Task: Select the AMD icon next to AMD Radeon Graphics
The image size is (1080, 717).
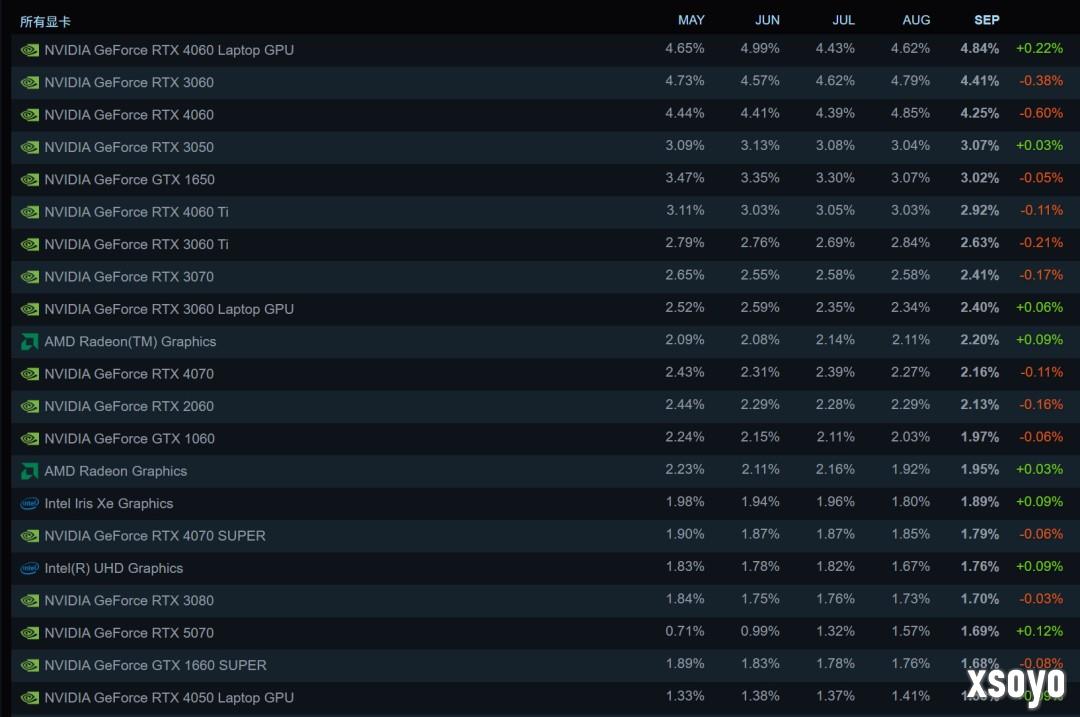Action: pyautogui.click(x=29, y=471)
